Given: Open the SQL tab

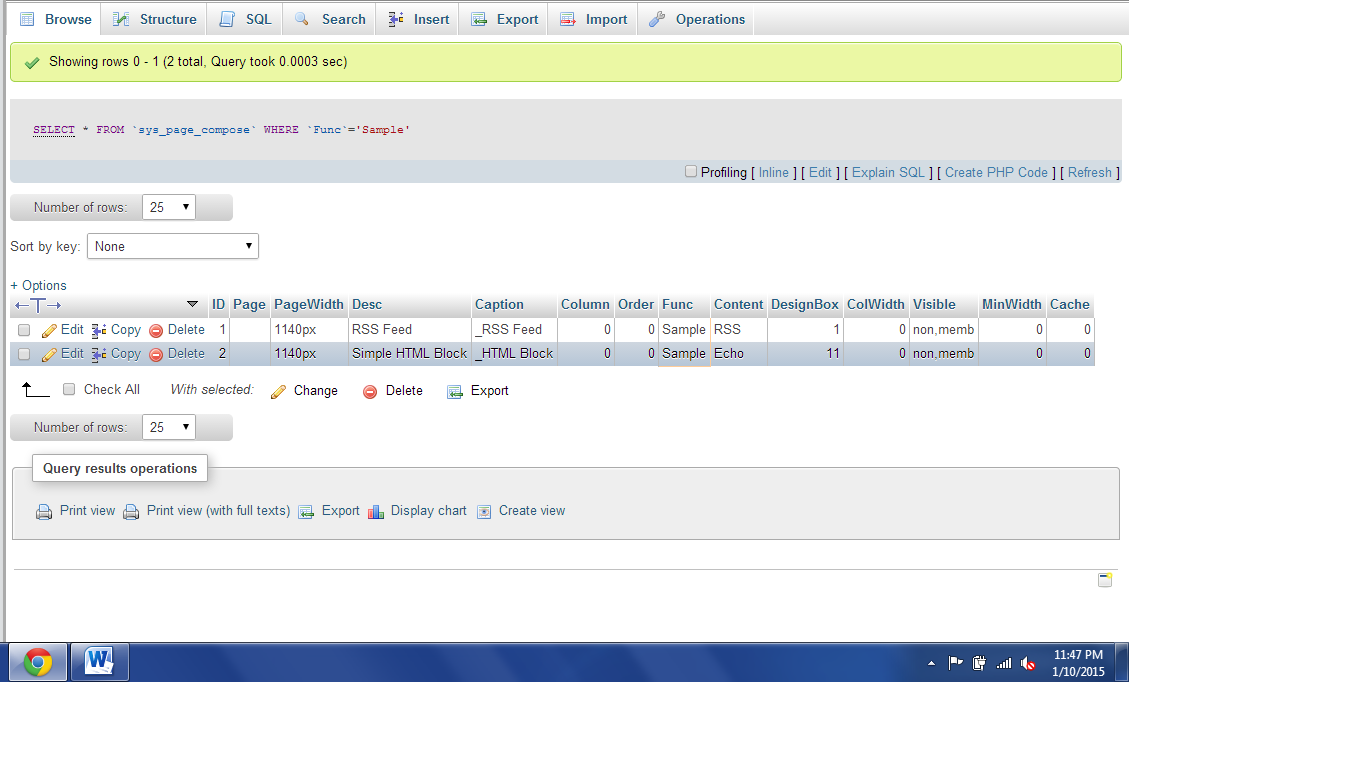Looking at the screenshot, I should 246,19.
